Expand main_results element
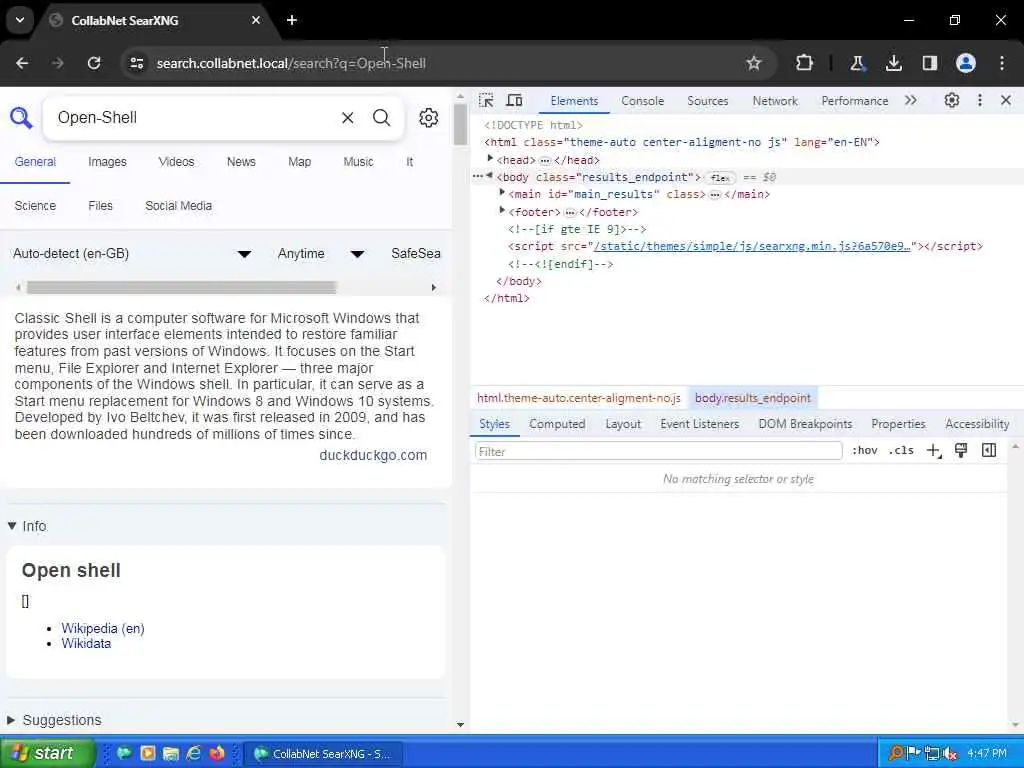 click(x=502, y=193)
